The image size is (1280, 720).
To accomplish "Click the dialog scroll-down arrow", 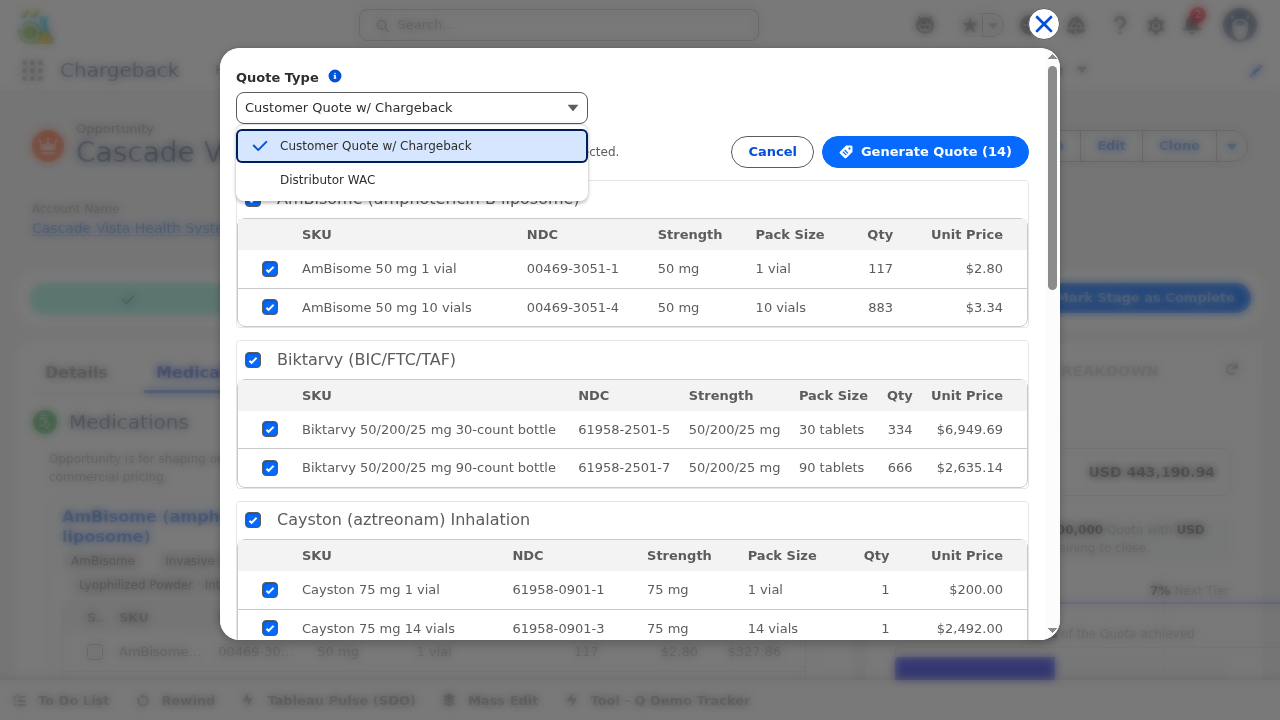I will pos(1053,631).
